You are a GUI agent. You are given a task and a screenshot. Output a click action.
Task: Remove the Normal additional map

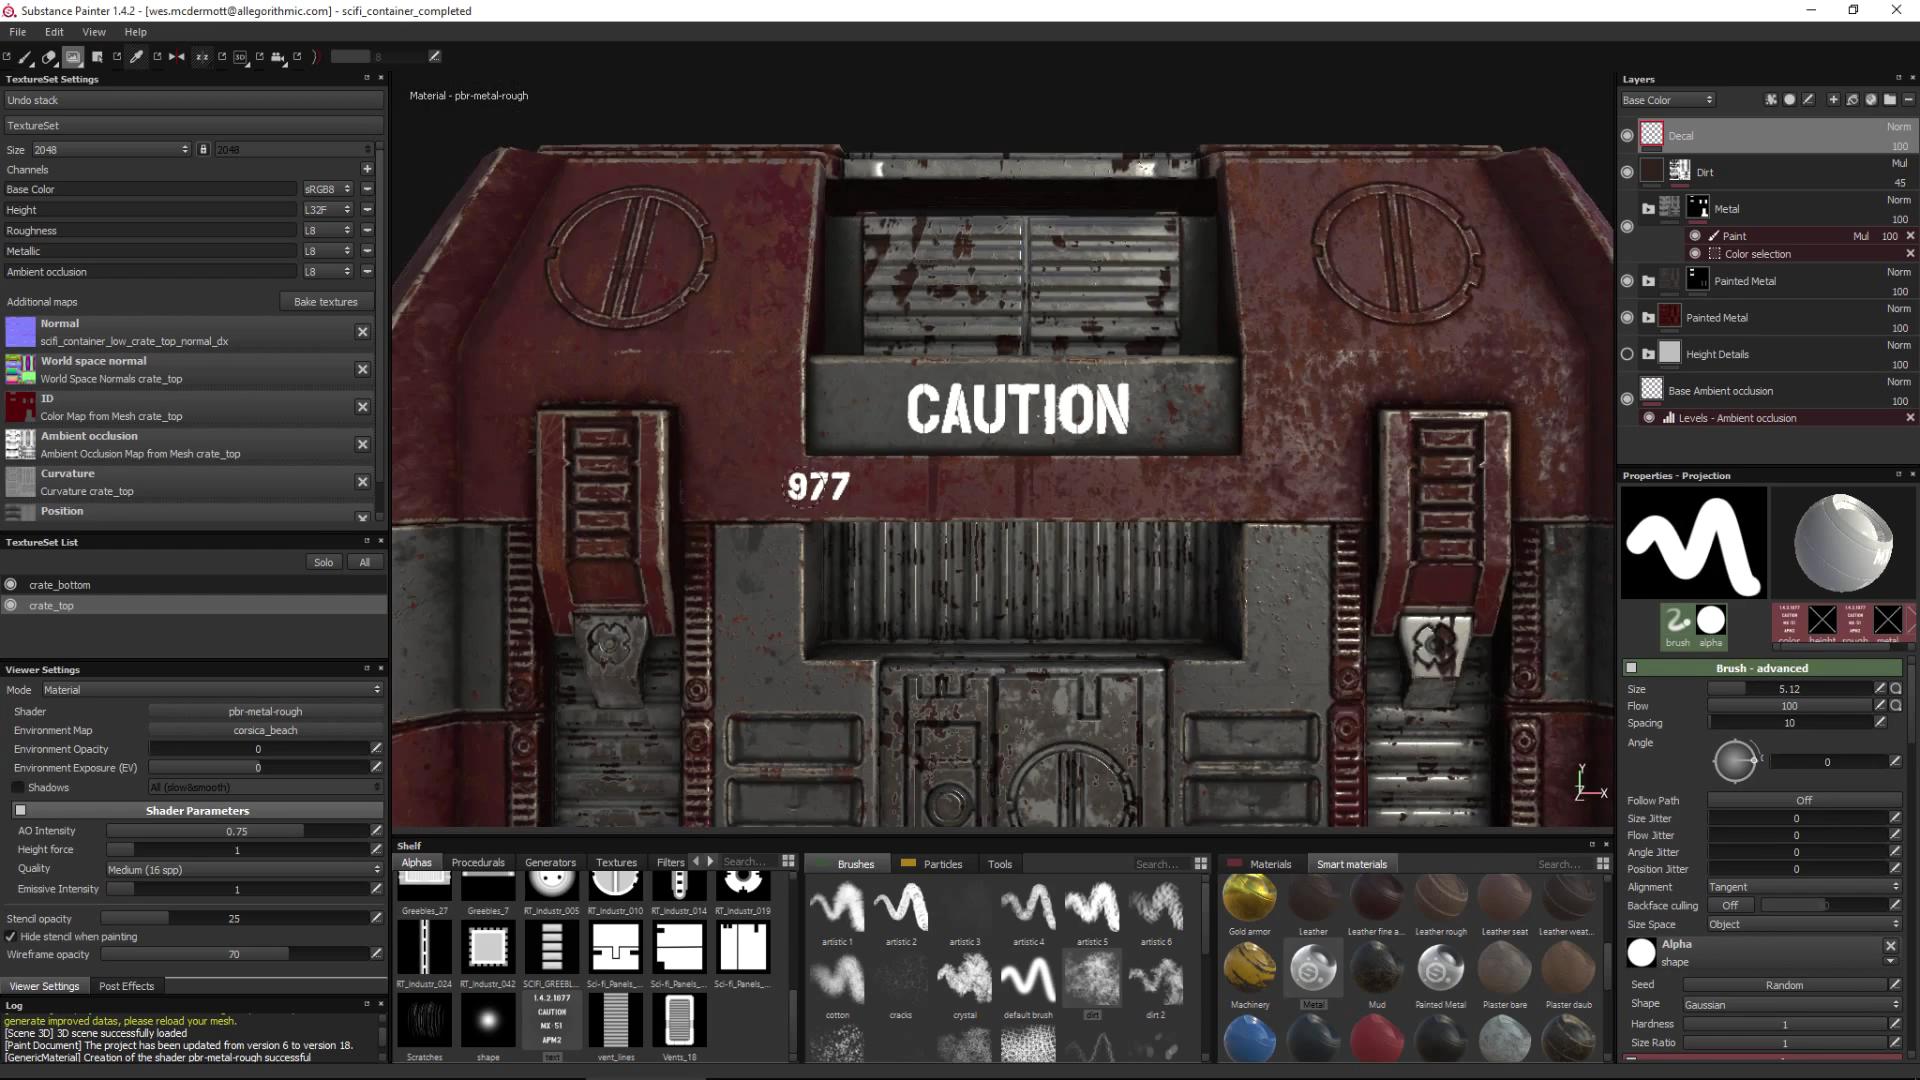(x=363, y=332)
